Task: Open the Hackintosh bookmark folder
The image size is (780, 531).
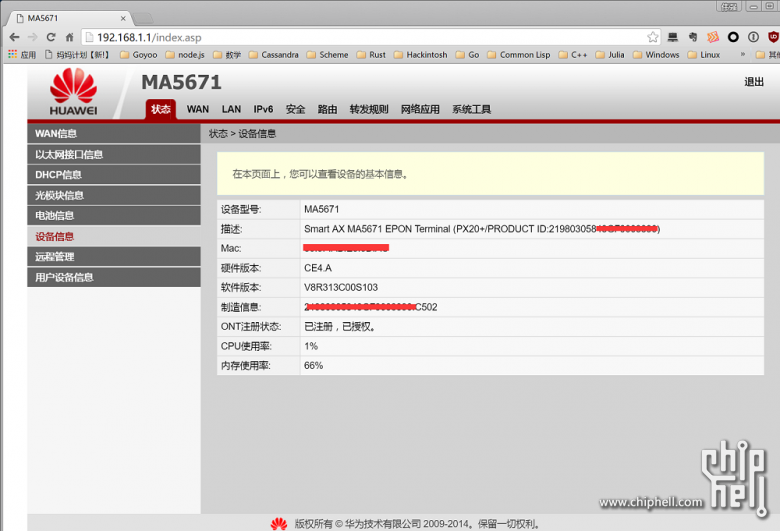Action: tap(421, 55)
